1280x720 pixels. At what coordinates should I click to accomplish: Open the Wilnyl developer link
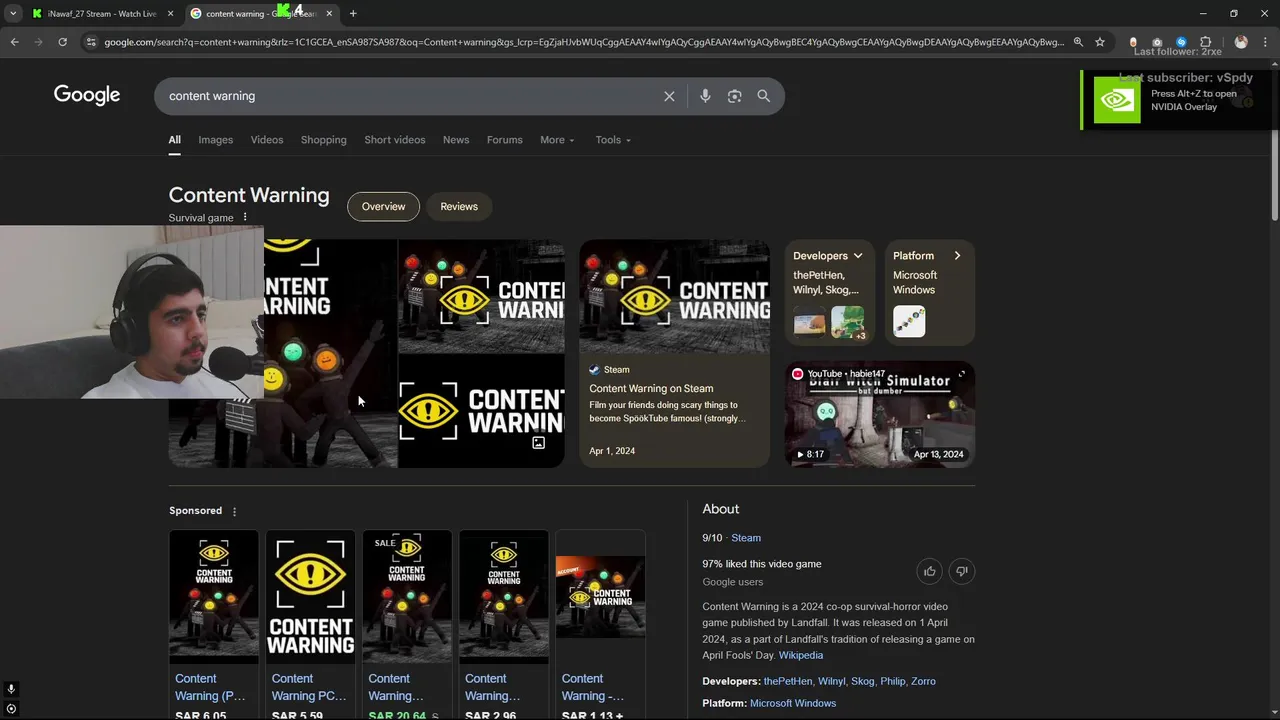(x=831, y=681)
